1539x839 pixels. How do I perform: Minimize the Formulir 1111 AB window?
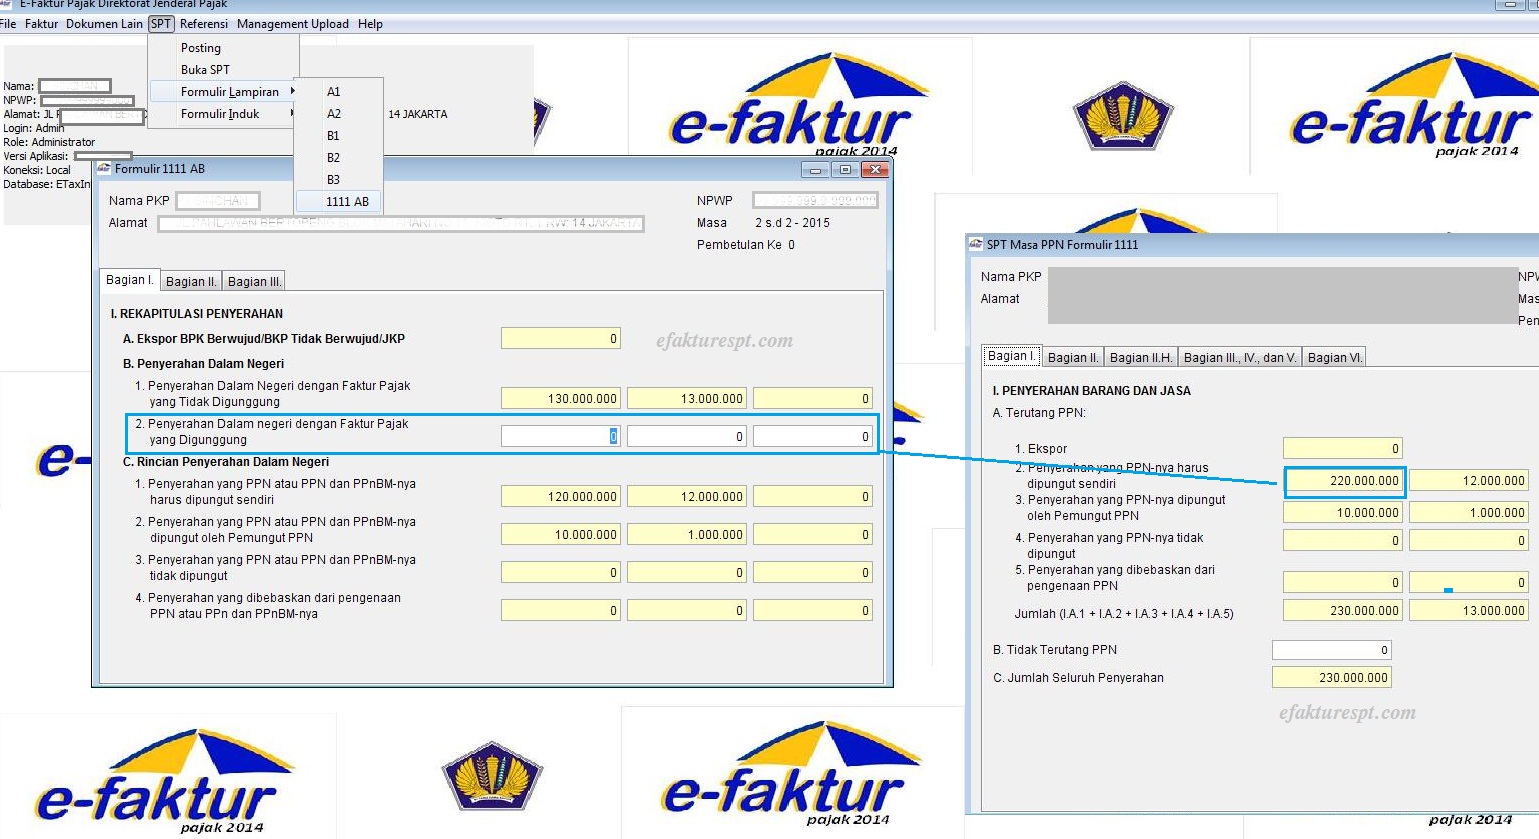coord(816,170)
